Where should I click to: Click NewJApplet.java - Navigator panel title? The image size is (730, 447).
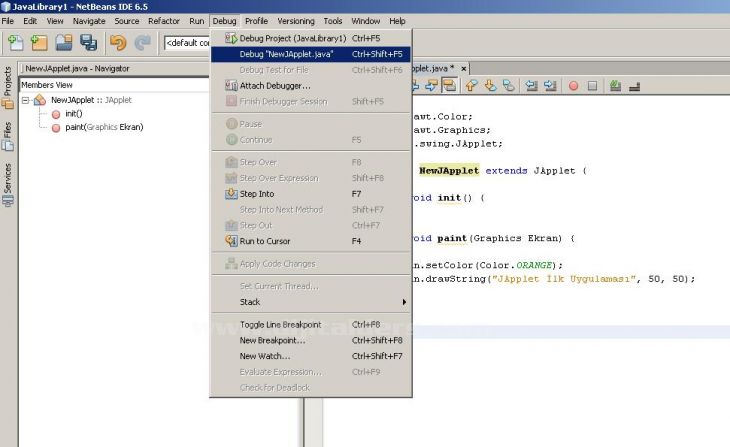(77, 68)
